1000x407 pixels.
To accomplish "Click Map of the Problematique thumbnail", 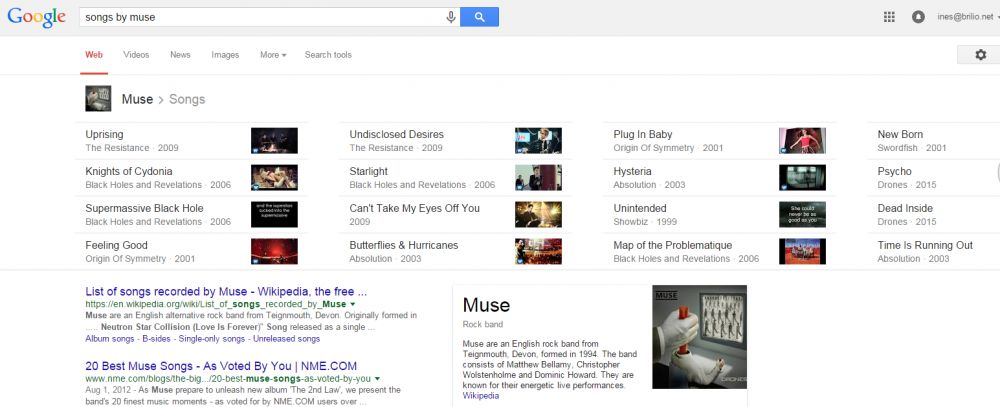I will [x=802, y=252].
